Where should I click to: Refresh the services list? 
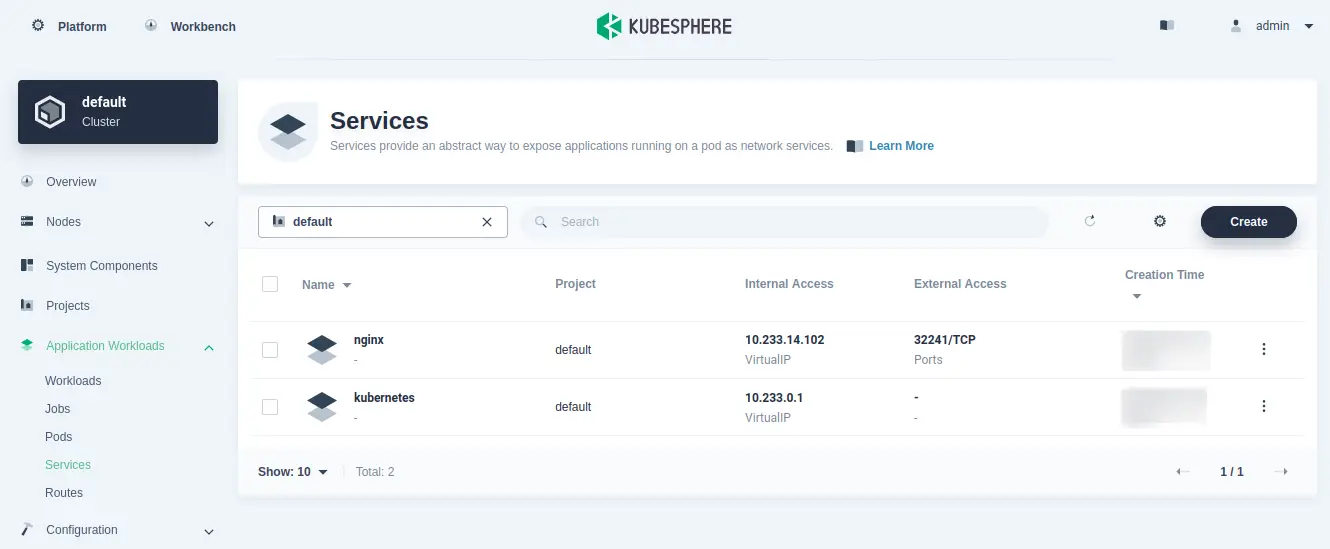(1090, 221)
